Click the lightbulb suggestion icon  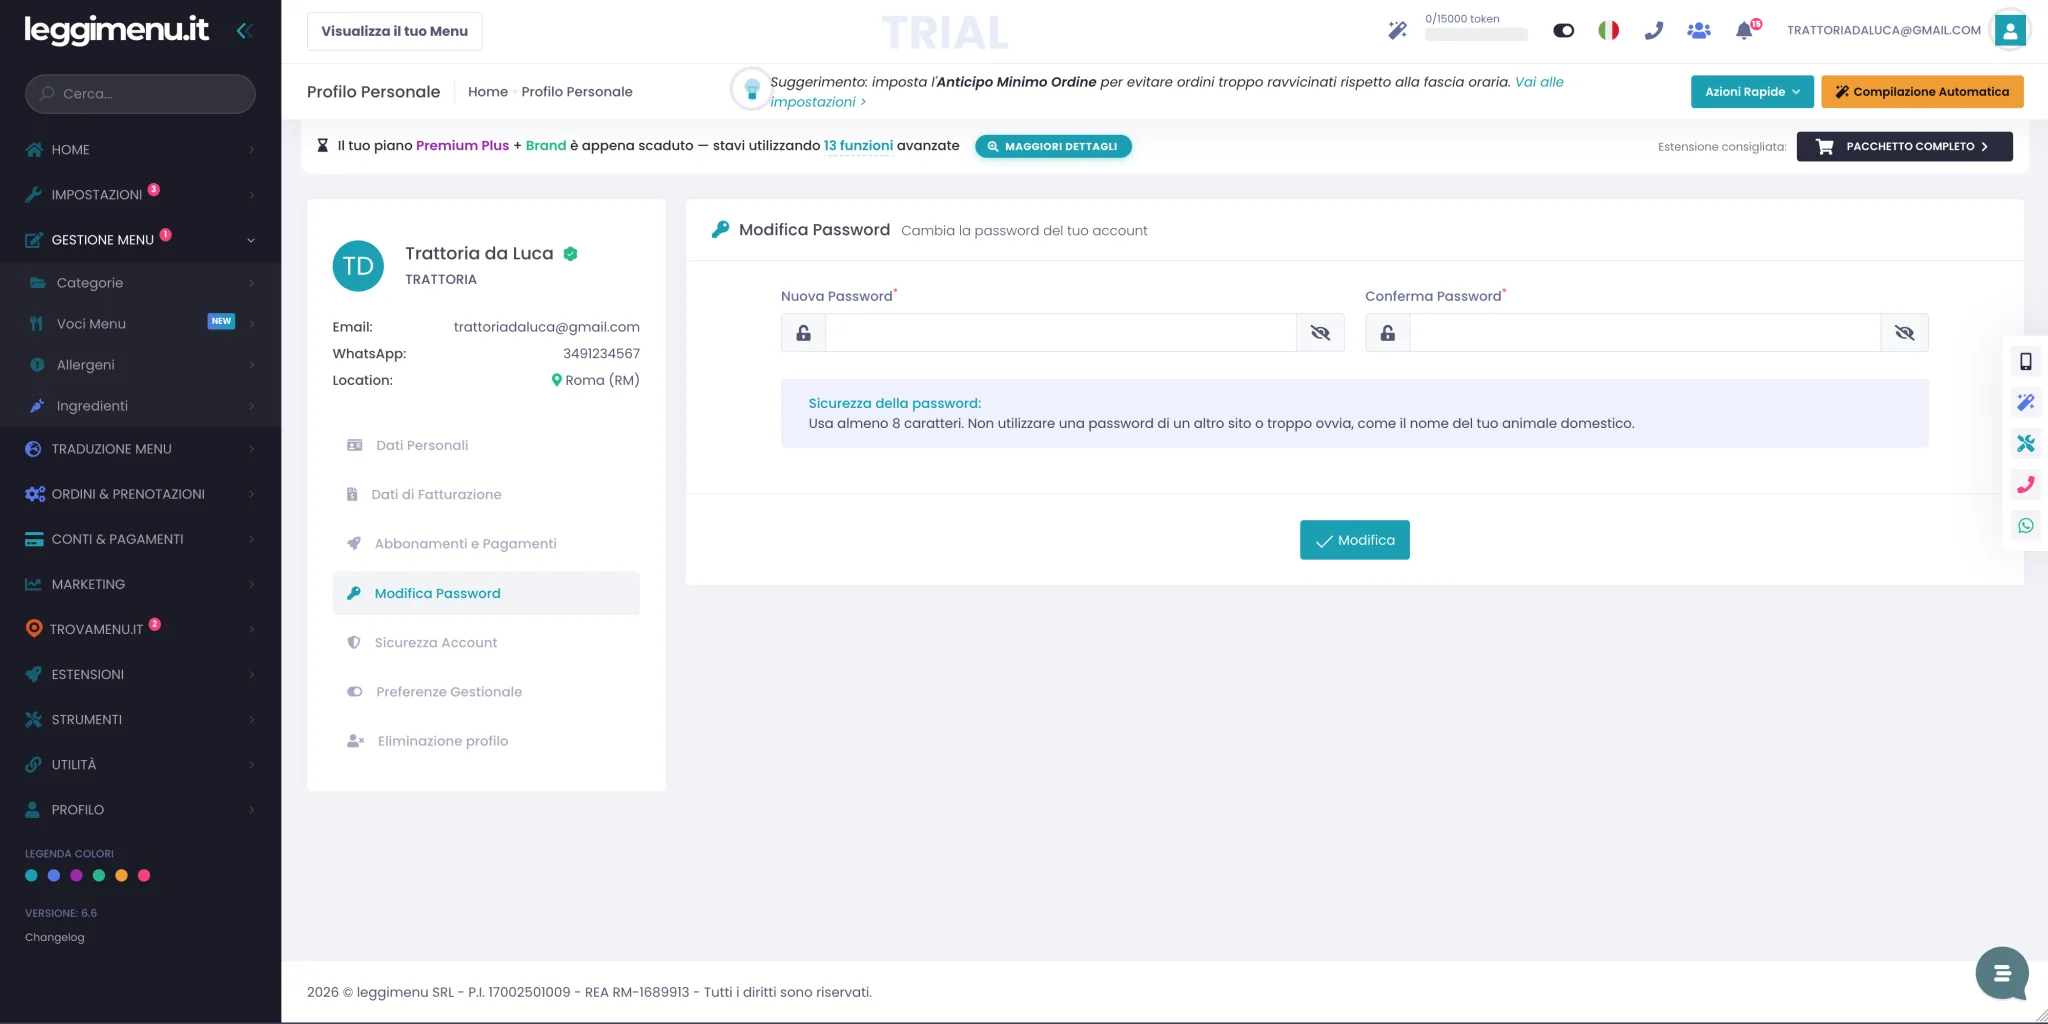click(x=752, y=89)
